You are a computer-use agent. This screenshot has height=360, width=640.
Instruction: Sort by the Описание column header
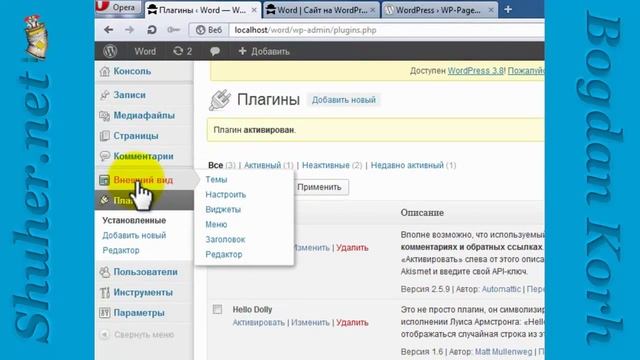point(422,213)
